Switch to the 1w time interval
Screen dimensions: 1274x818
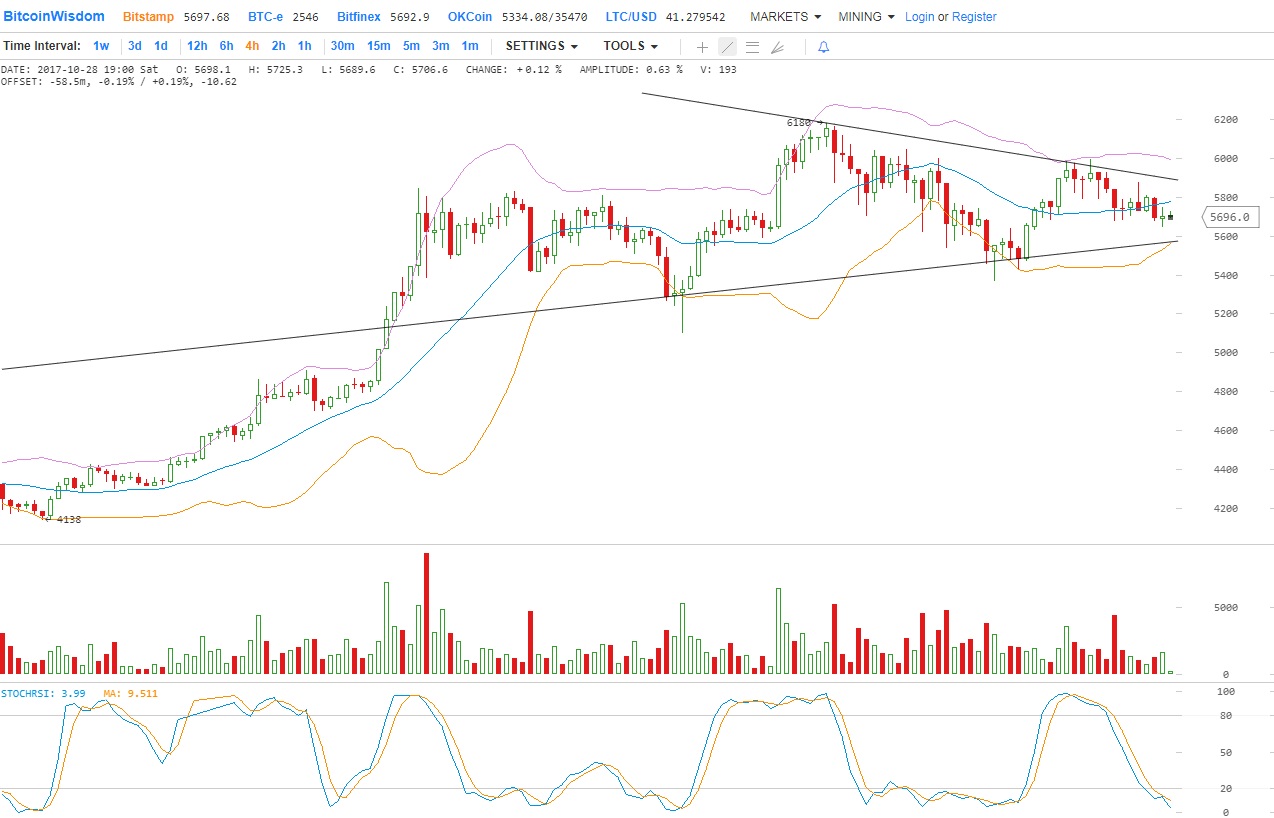(101, 46)
